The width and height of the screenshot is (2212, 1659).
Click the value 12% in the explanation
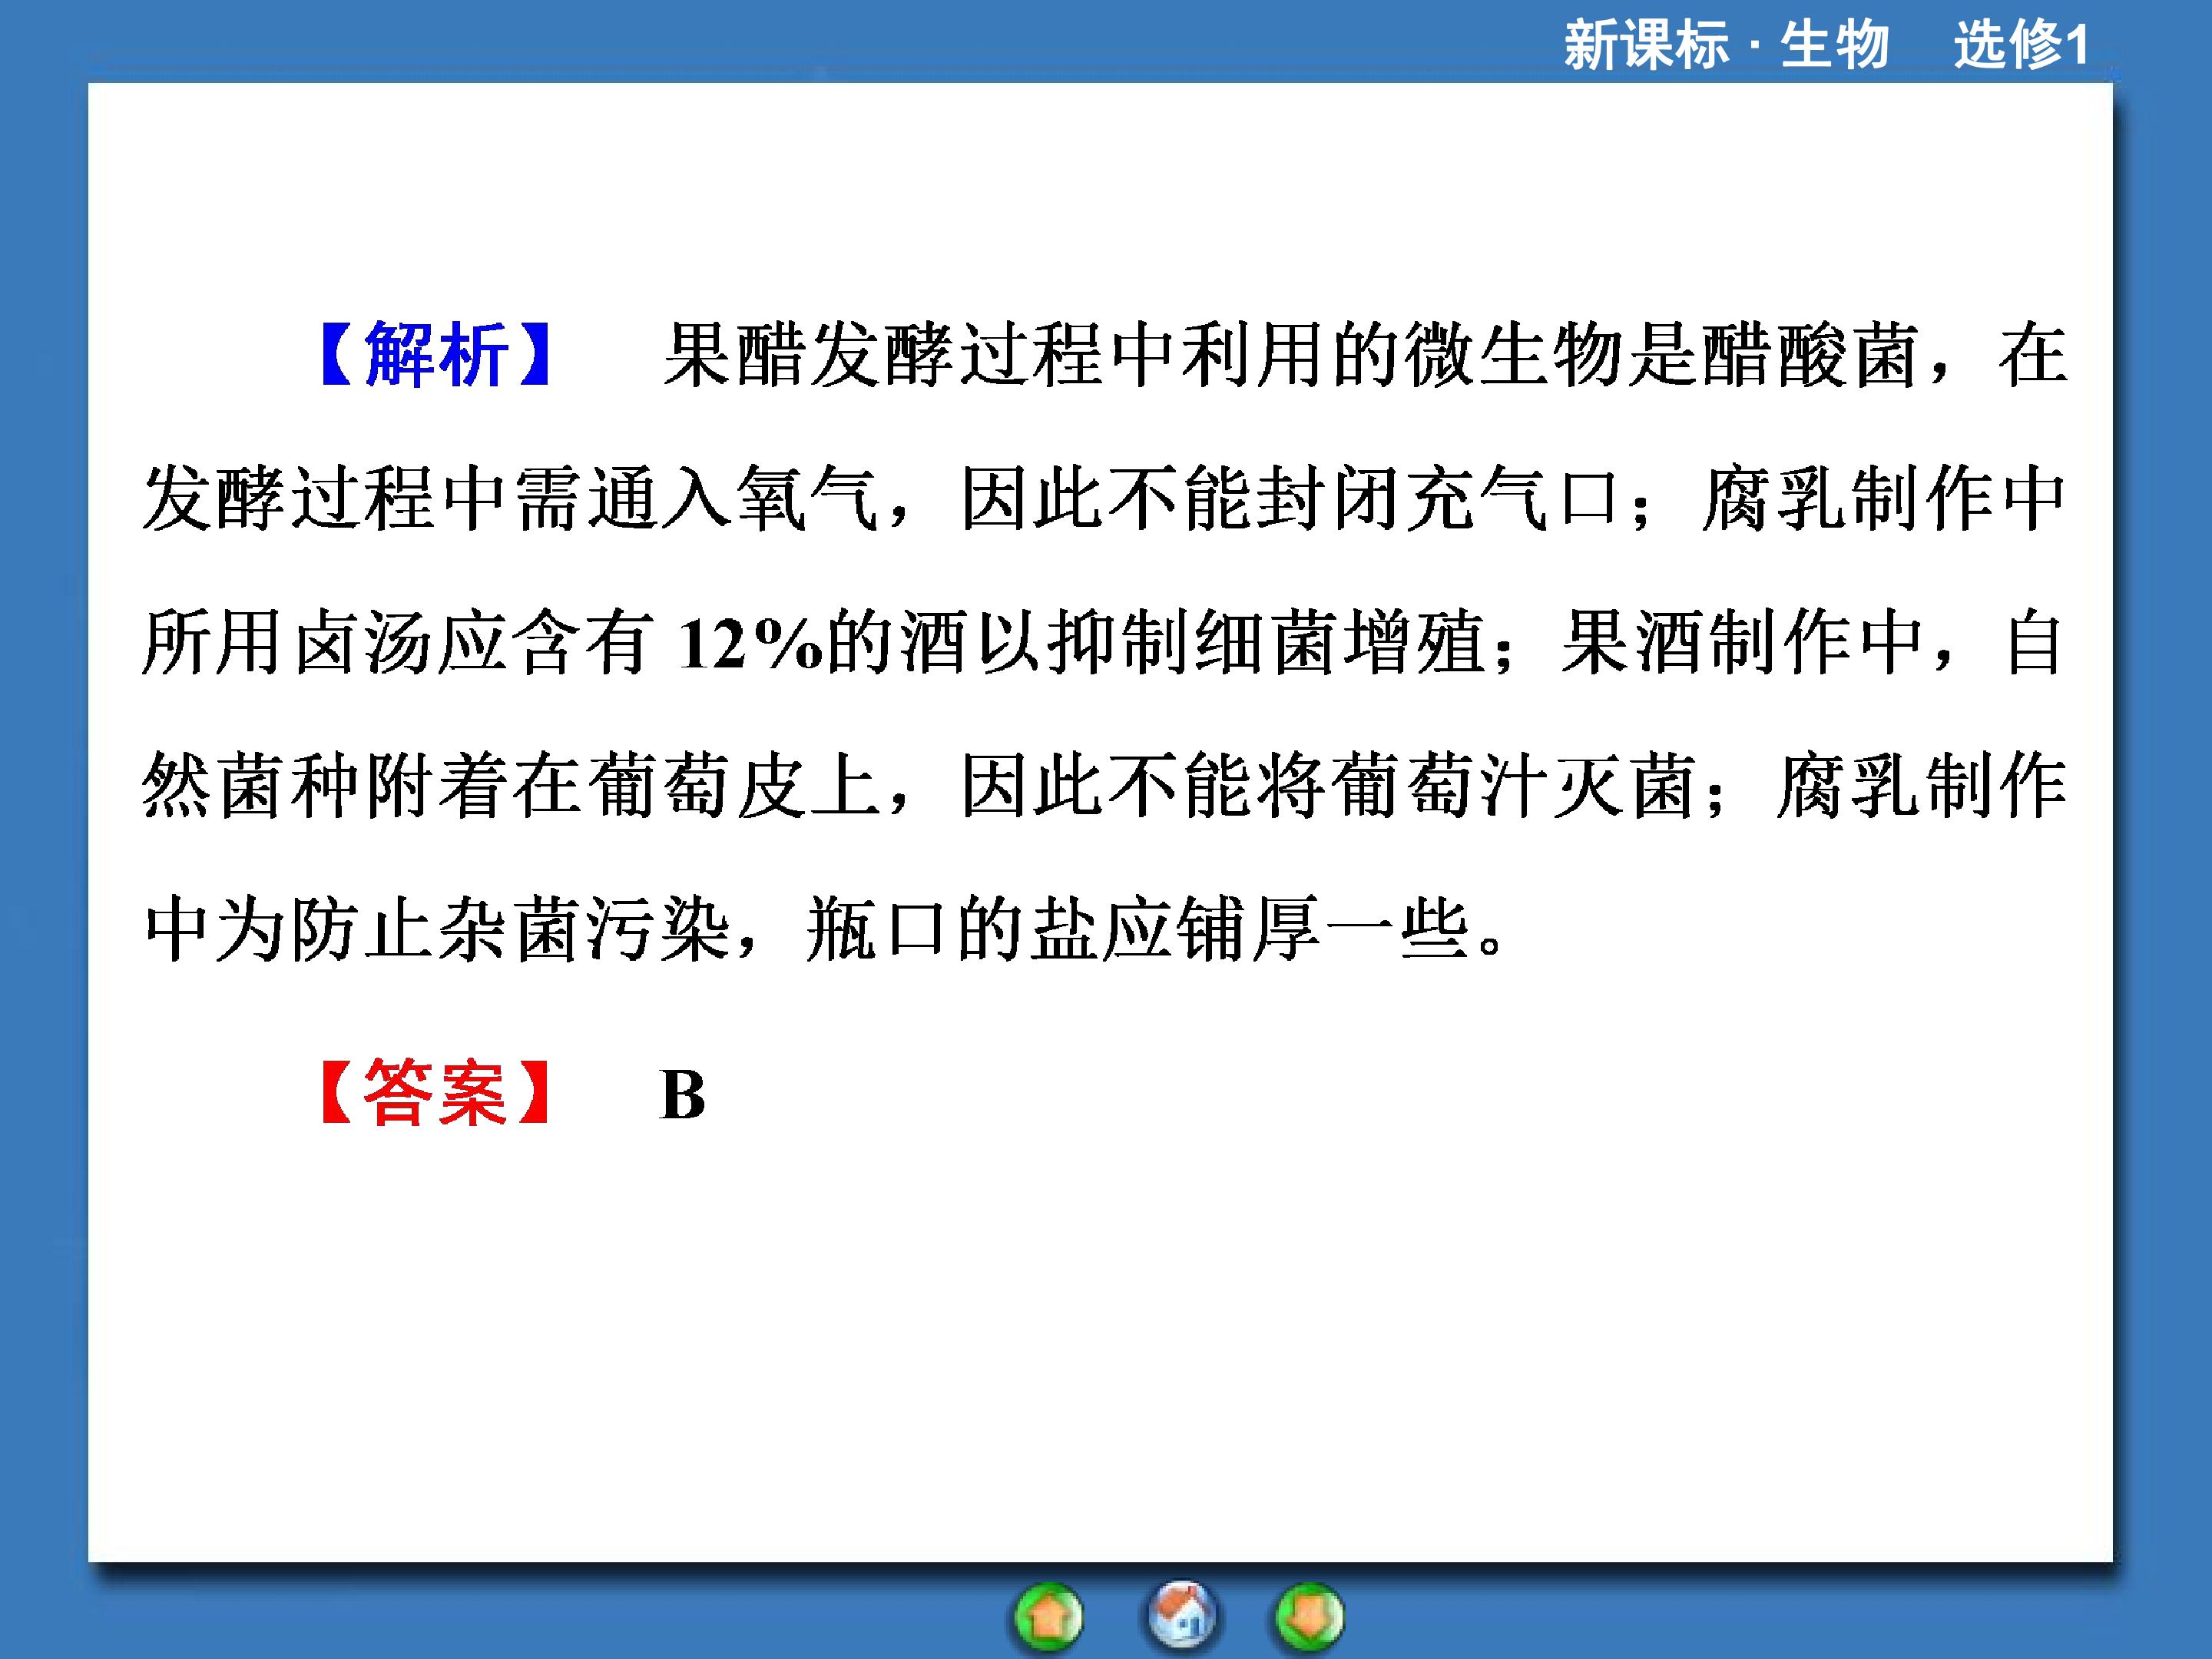[750, 643]
